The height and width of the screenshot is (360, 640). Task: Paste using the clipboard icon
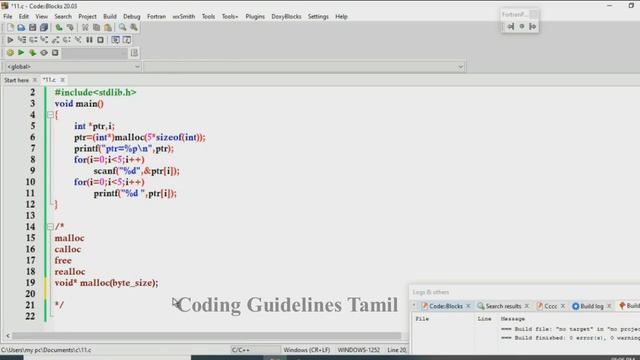pyautogui.click(x=108, y=27)
